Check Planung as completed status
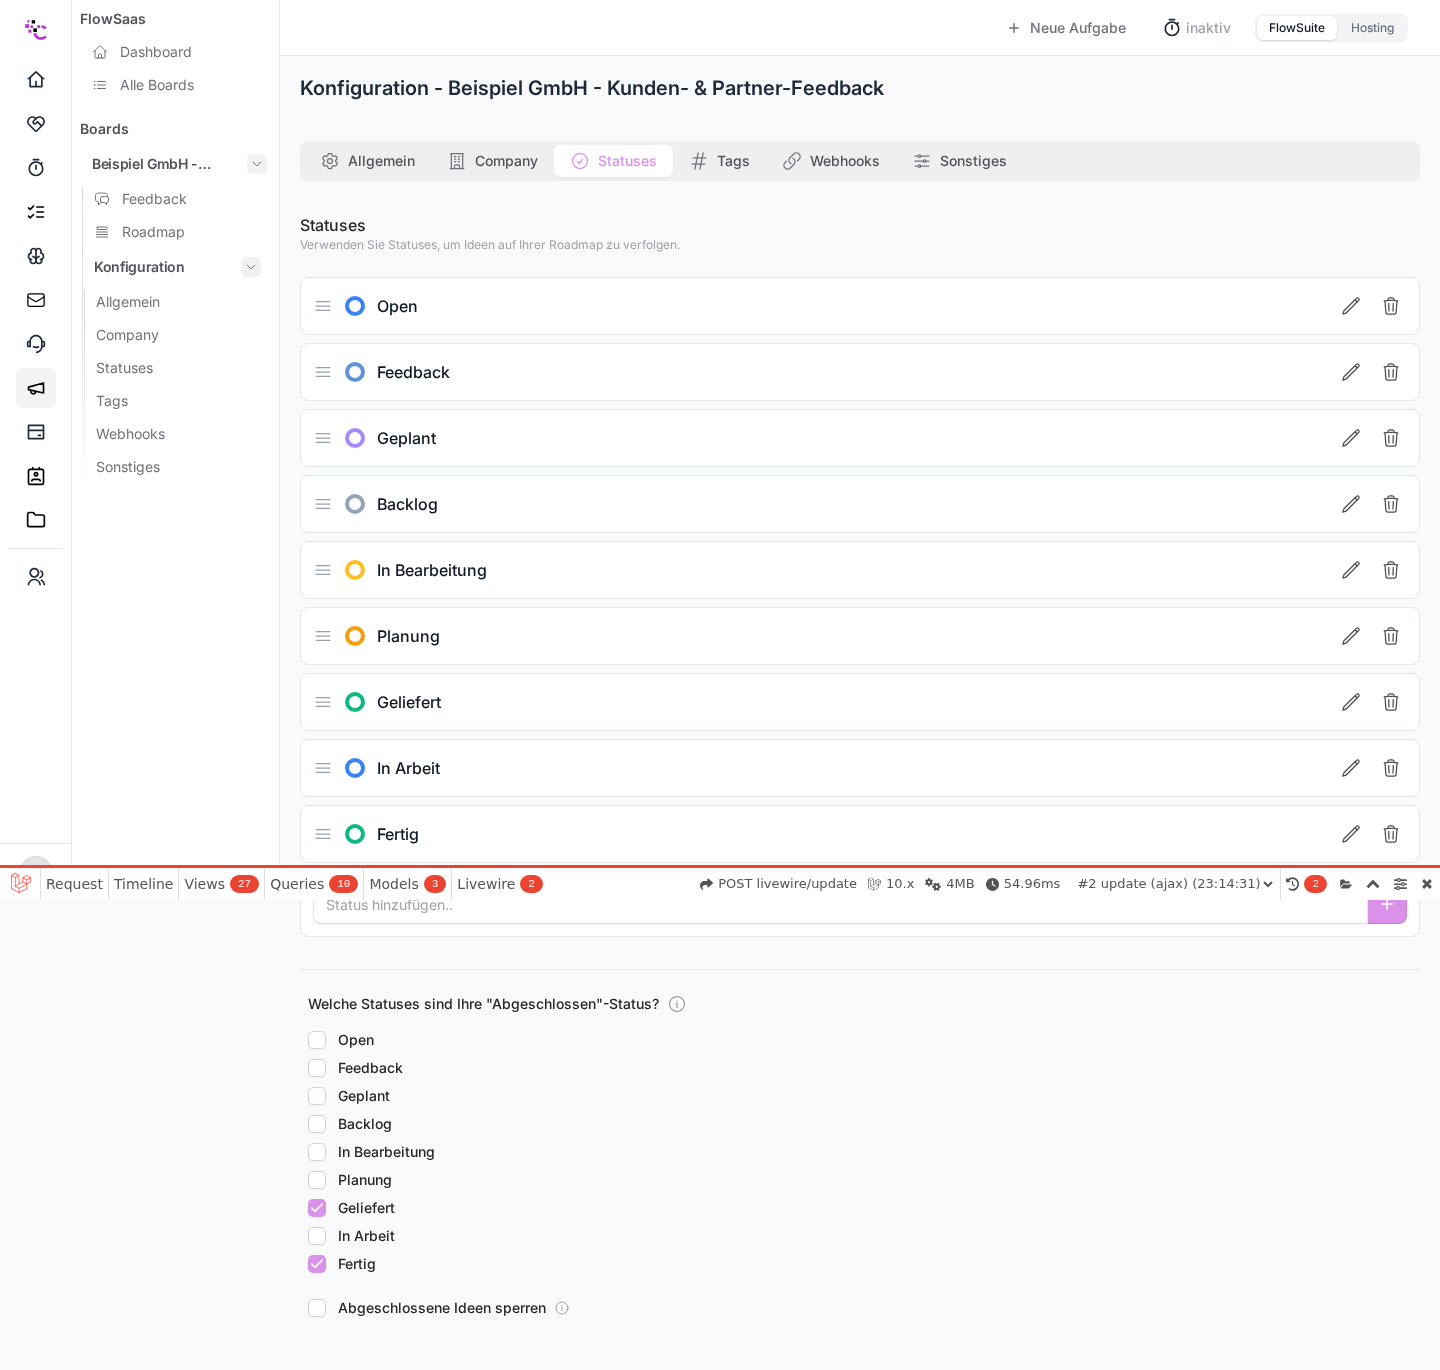Screen dimensions: 1440x1370 pyautogui.click(x=317, y=1180)
